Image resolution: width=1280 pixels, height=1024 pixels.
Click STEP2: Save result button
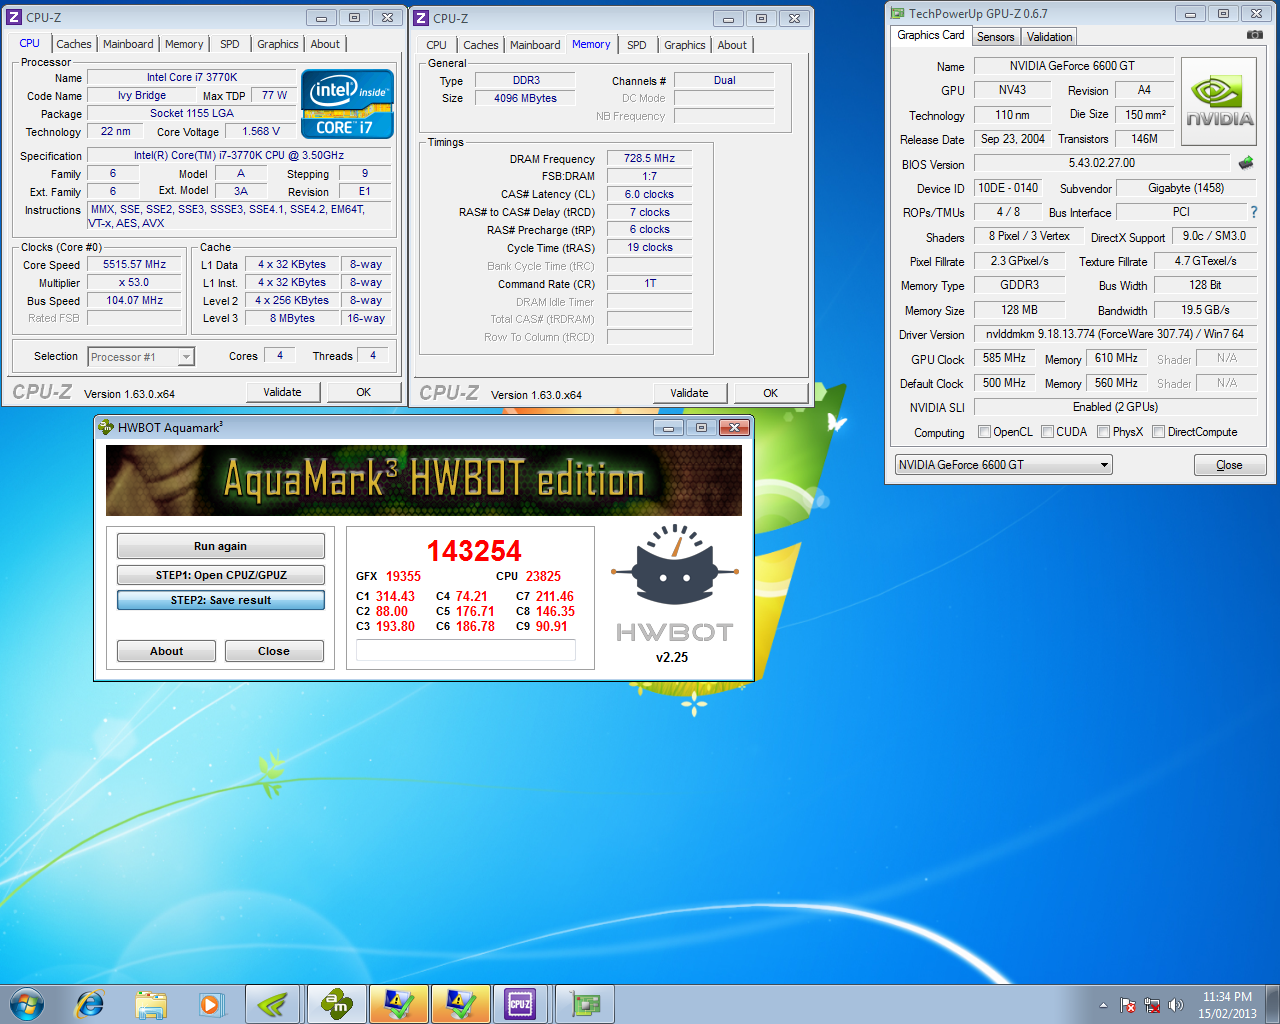tap(221, 600)
